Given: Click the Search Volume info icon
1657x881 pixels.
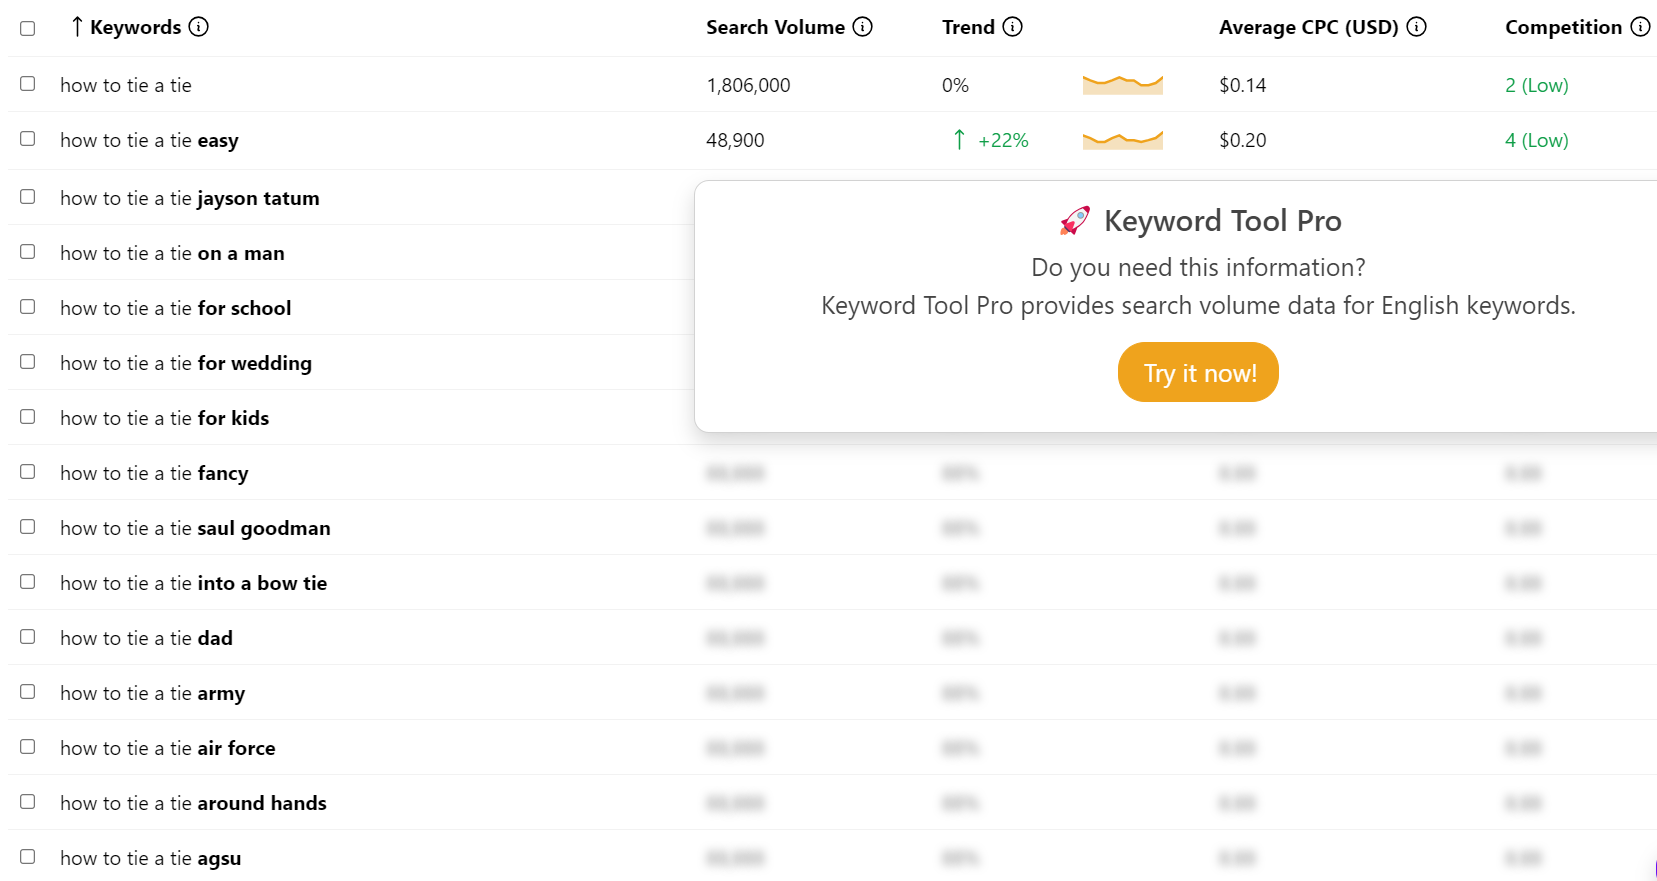Looking at the screenshot, I should (863, 27).
